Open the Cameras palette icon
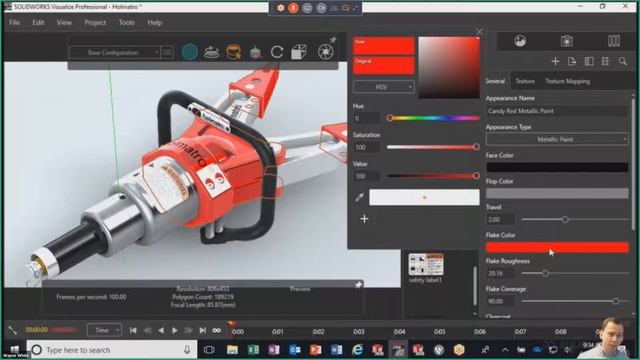 567,41
